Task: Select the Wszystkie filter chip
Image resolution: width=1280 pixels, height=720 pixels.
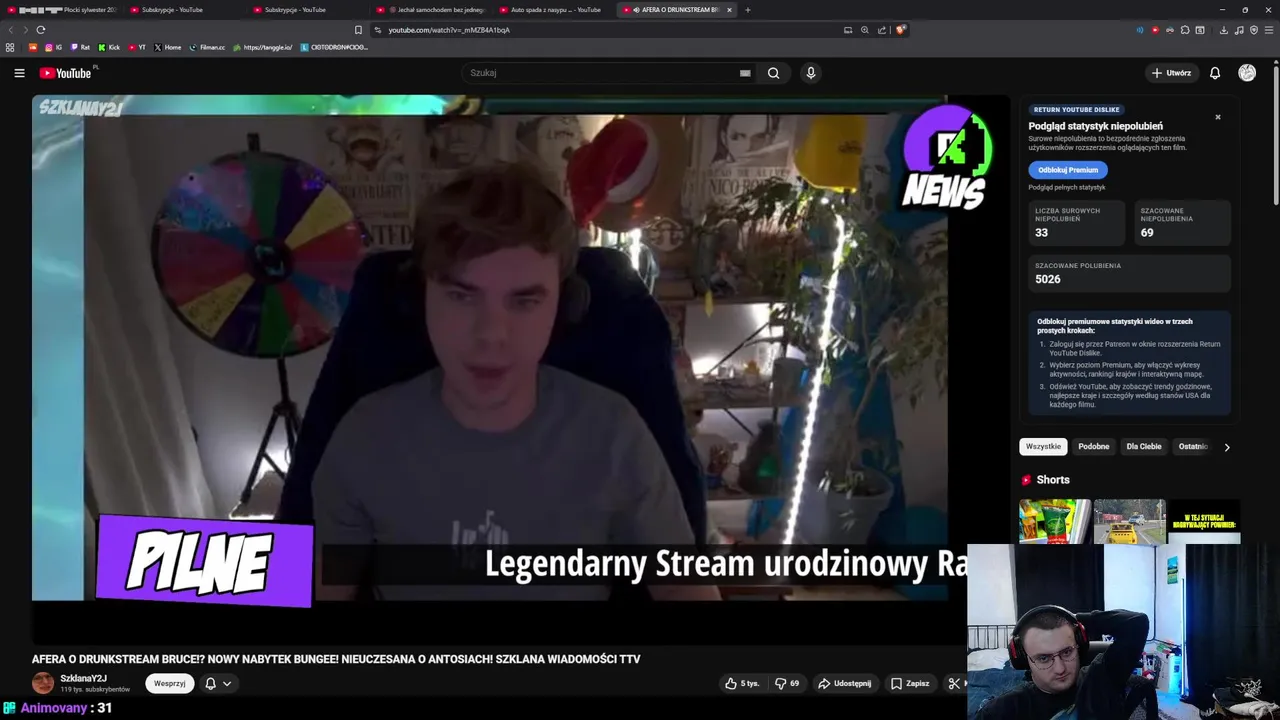Action: pos(1043,447)
